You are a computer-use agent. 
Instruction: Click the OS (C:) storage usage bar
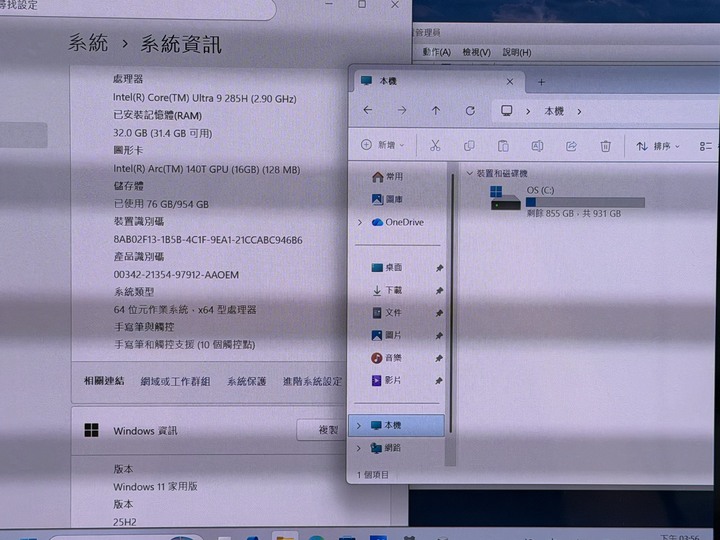[x=585, y=202]
